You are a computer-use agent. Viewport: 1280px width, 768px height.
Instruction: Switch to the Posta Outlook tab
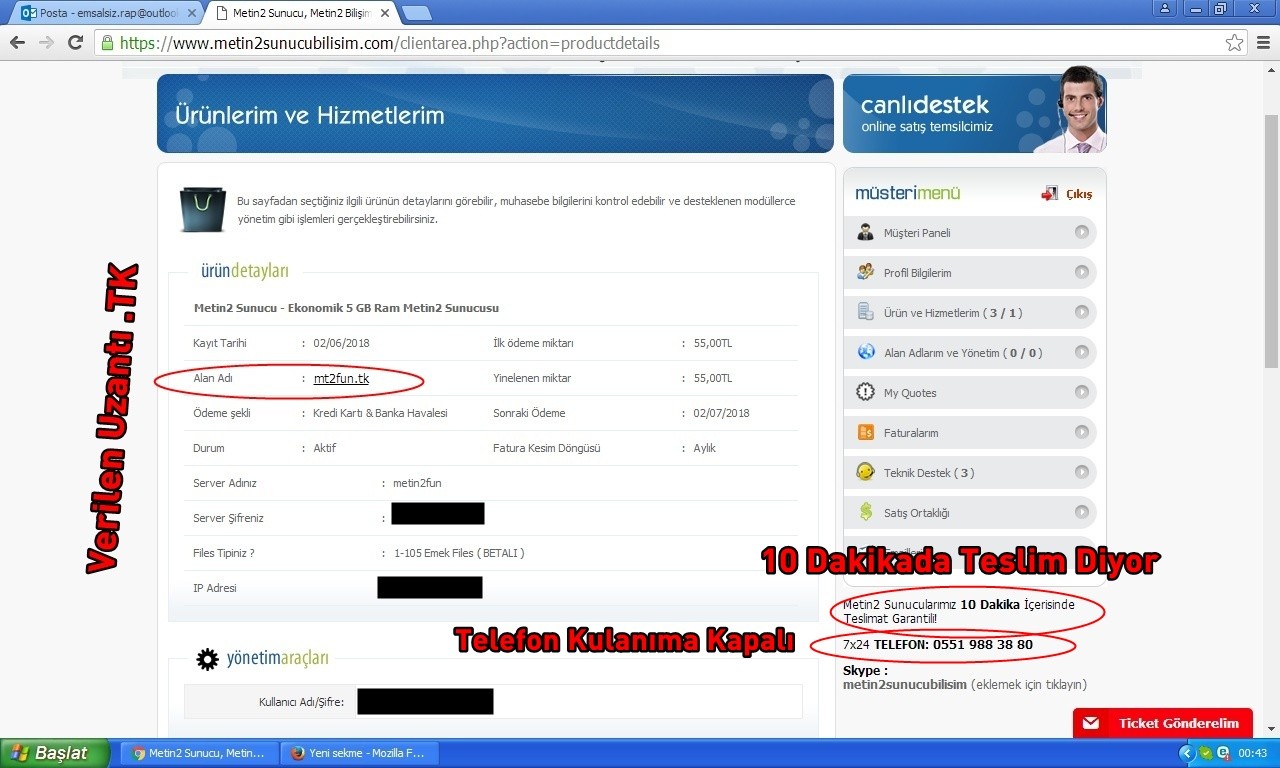109,13
